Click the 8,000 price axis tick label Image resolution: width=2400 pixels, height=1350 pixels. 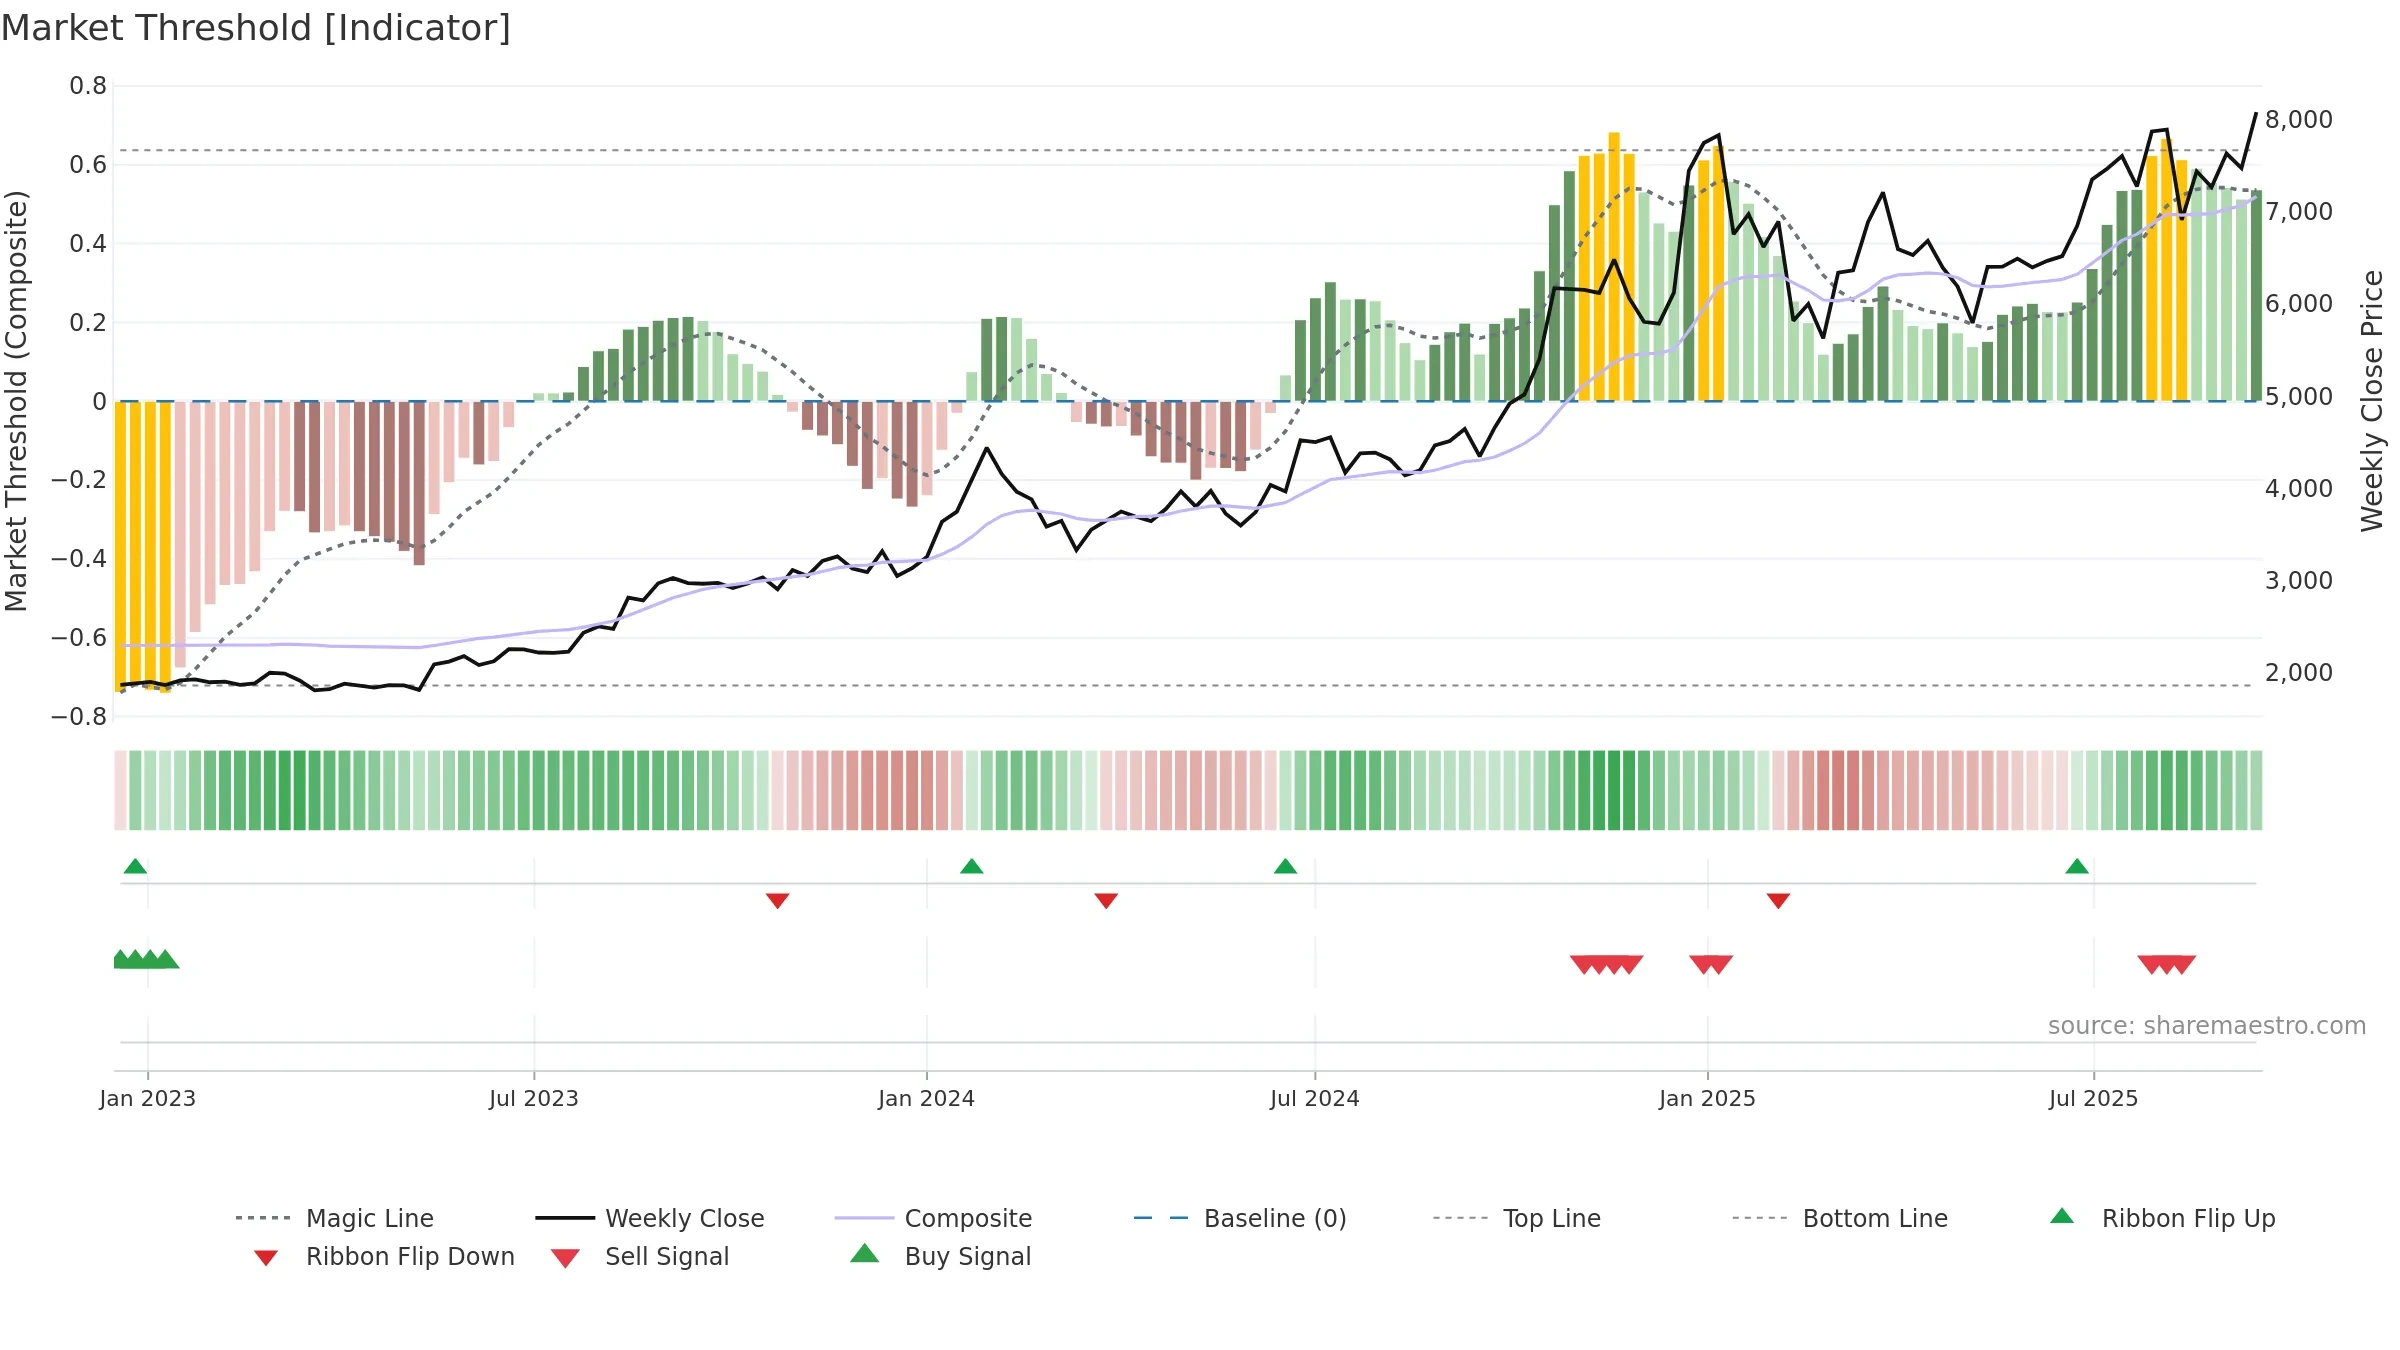click(x=2299, y=120)
